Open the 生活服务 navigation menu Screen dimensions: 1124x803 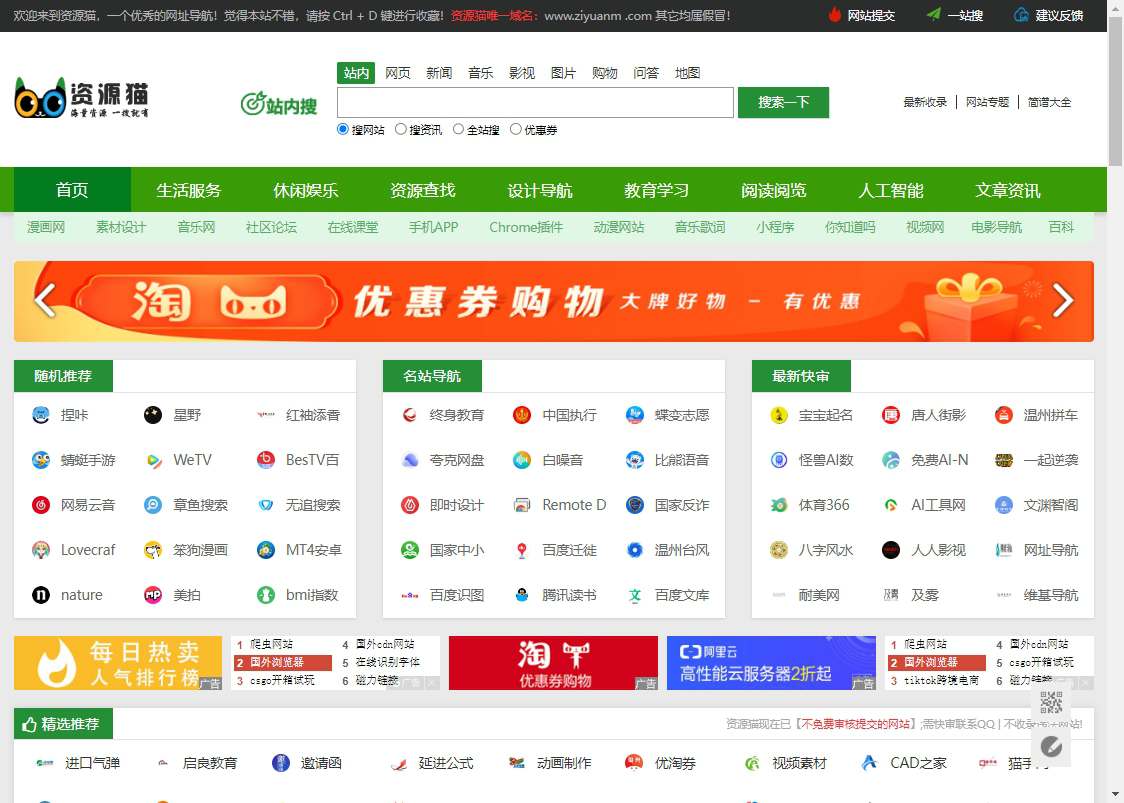click(189, 190)
